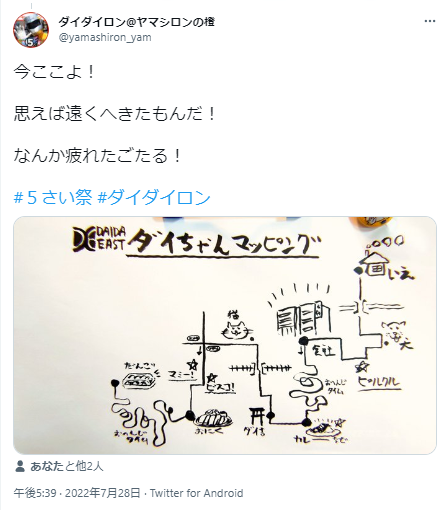Open display name ダイダイロン@ヤマシロンの橙
Image resolution: width=447 pixels, height=510 pixels.
pyautogui.click(x=136, y=22)
